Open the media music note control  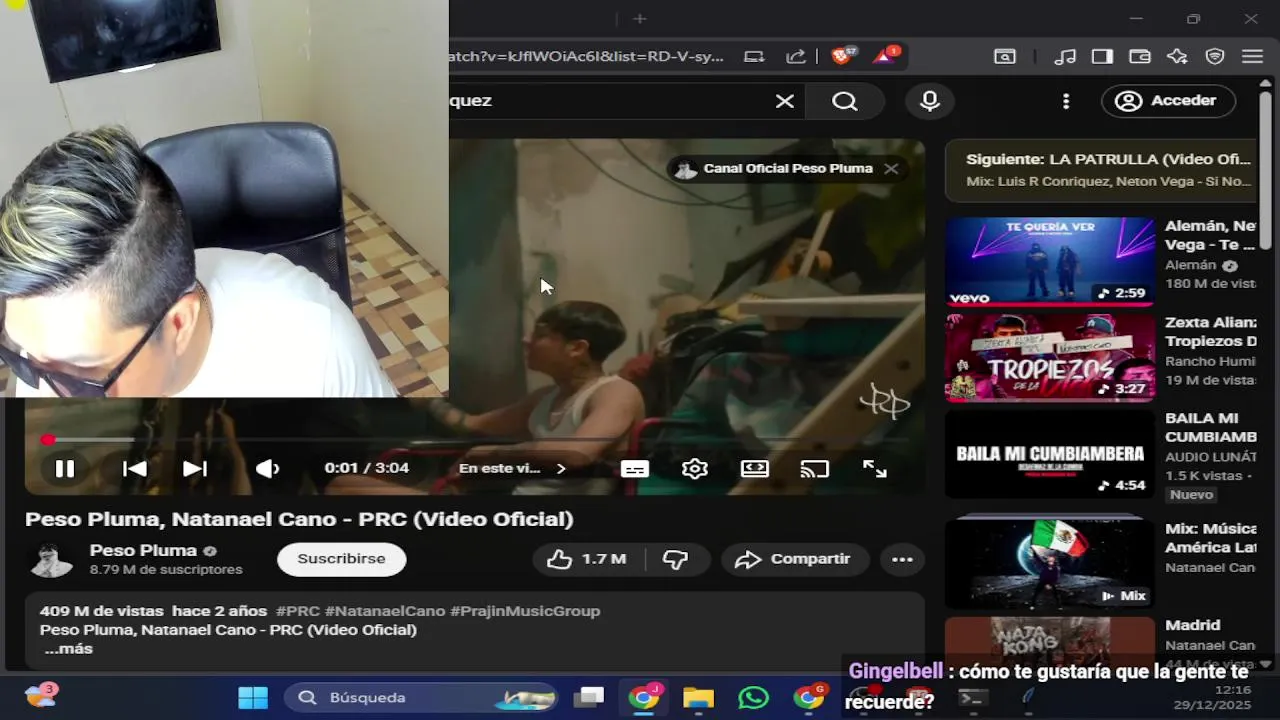[1066, 57]
